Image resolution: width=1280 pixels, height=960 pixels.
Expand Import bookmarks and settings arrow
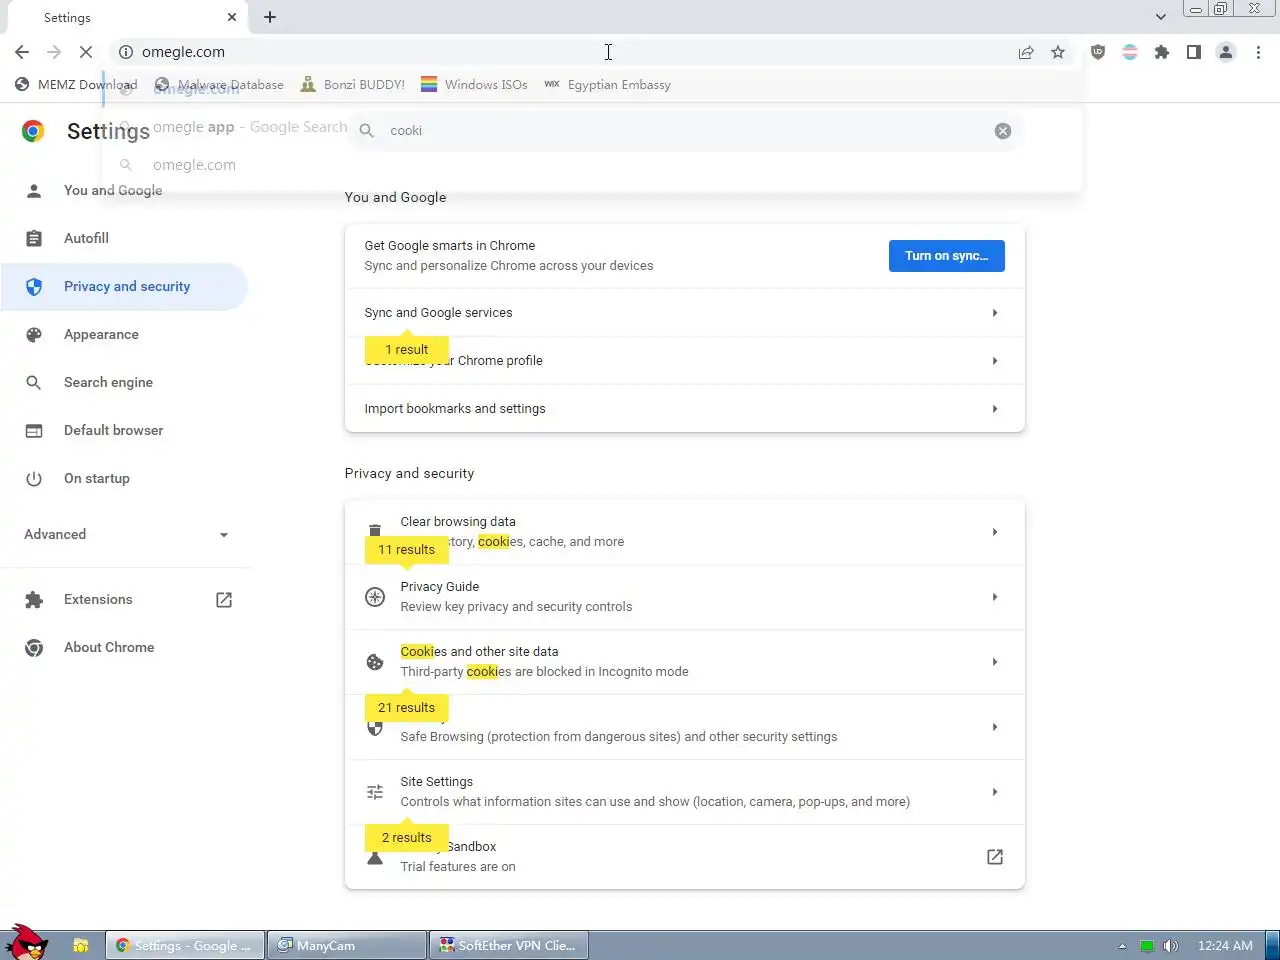click(x=995, y=409)
